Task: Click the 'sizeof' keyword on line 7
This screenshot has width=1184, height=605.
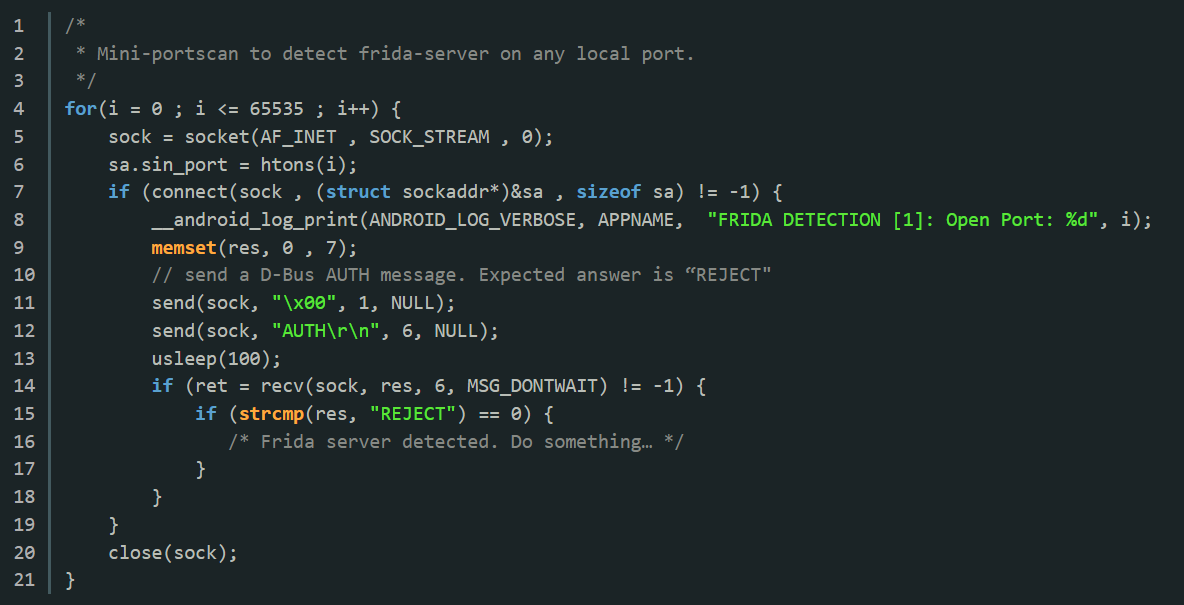Action: [609, 192]
